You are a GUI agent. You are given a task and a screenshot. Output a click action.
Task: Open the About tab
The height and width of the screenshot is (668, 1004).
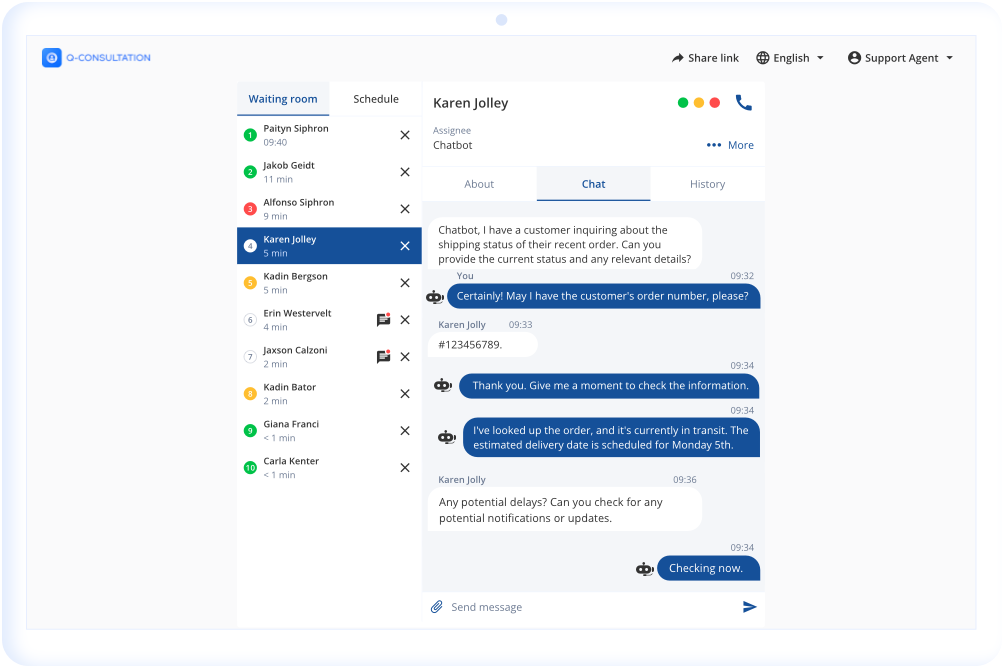pos(479,184)
